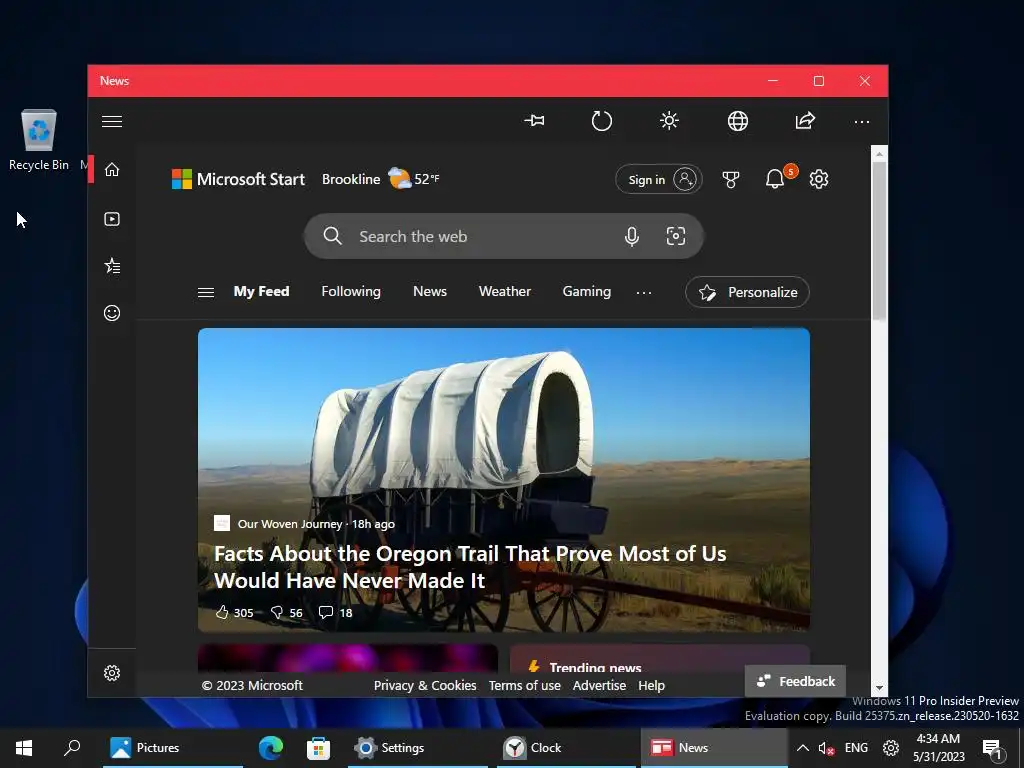Click the Feedback button
Viewport: 1024px width, 768px height.
pyautogui.click(x=795, y=681)
